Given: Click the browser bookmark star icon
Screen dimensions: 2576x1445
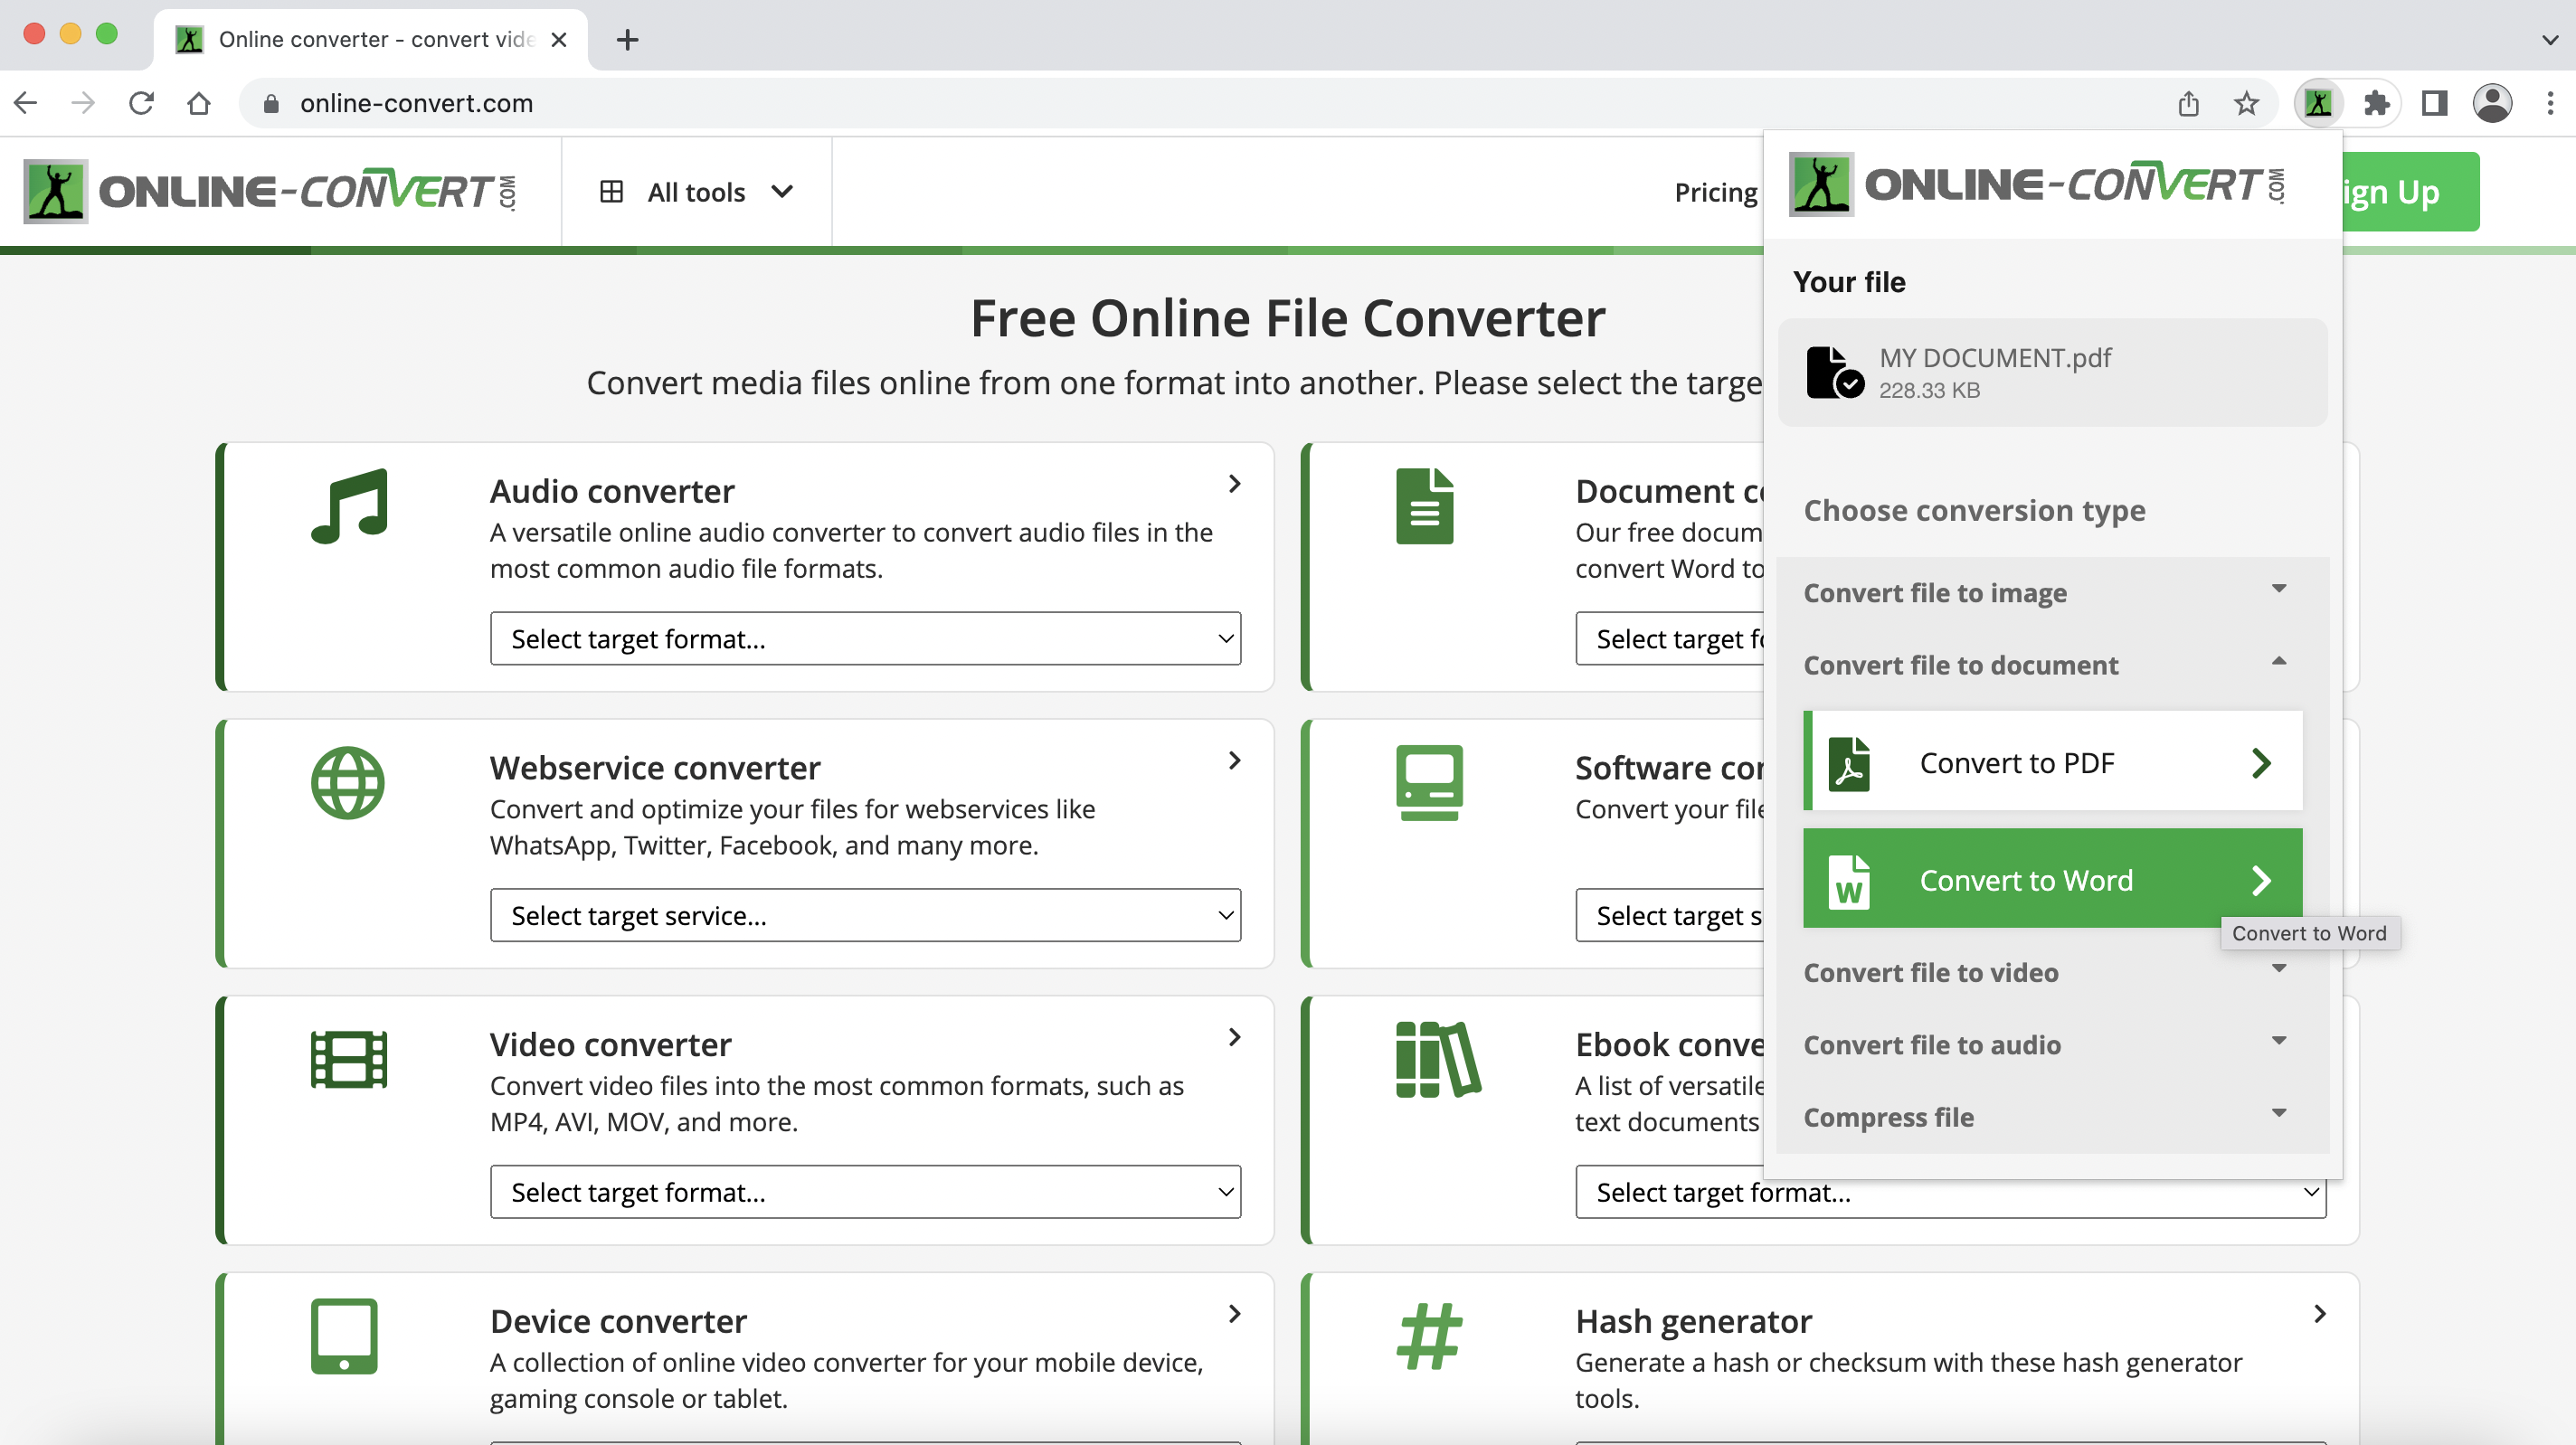Looking at the screenshot, I should tap(2247, 102).
